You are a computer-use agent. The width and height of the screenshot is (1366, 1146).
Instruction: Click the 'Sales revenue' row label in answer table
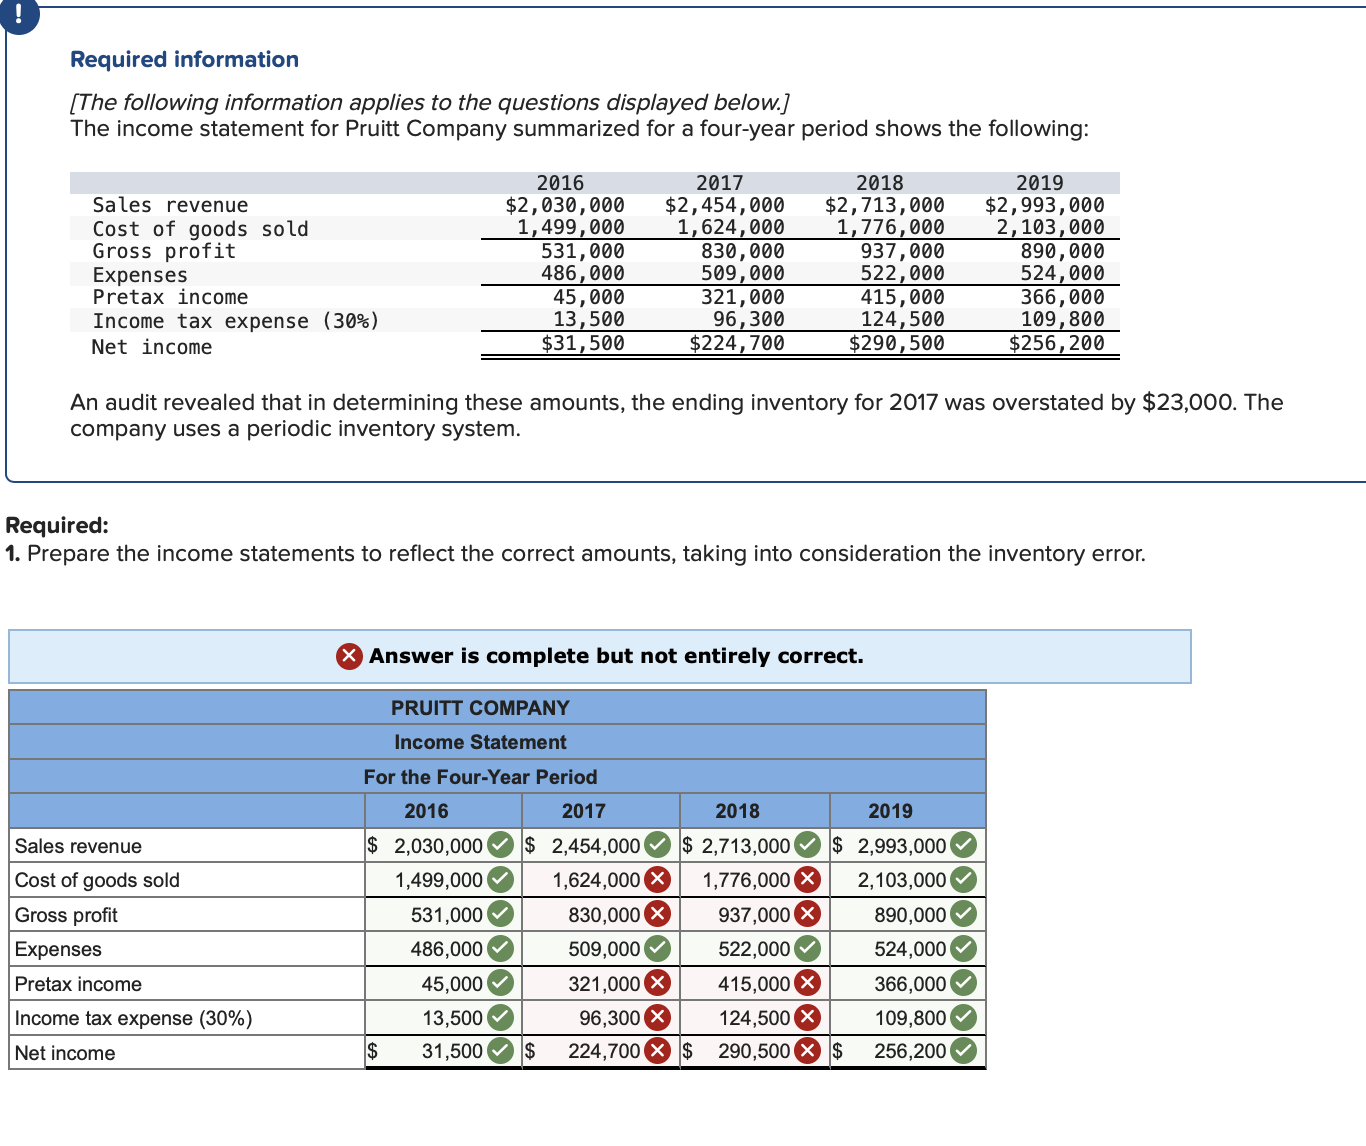click(78, 846)
